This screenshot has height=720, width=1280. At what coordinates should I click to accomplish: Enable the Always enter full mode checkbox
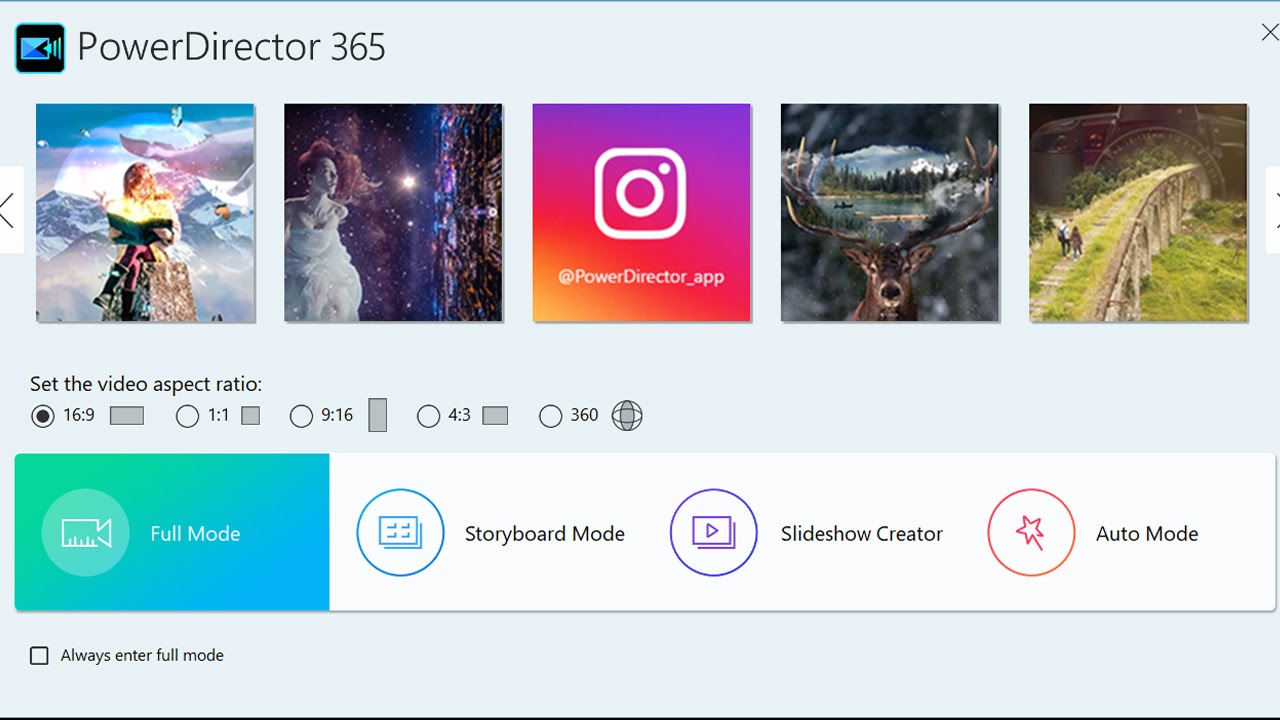39,656
